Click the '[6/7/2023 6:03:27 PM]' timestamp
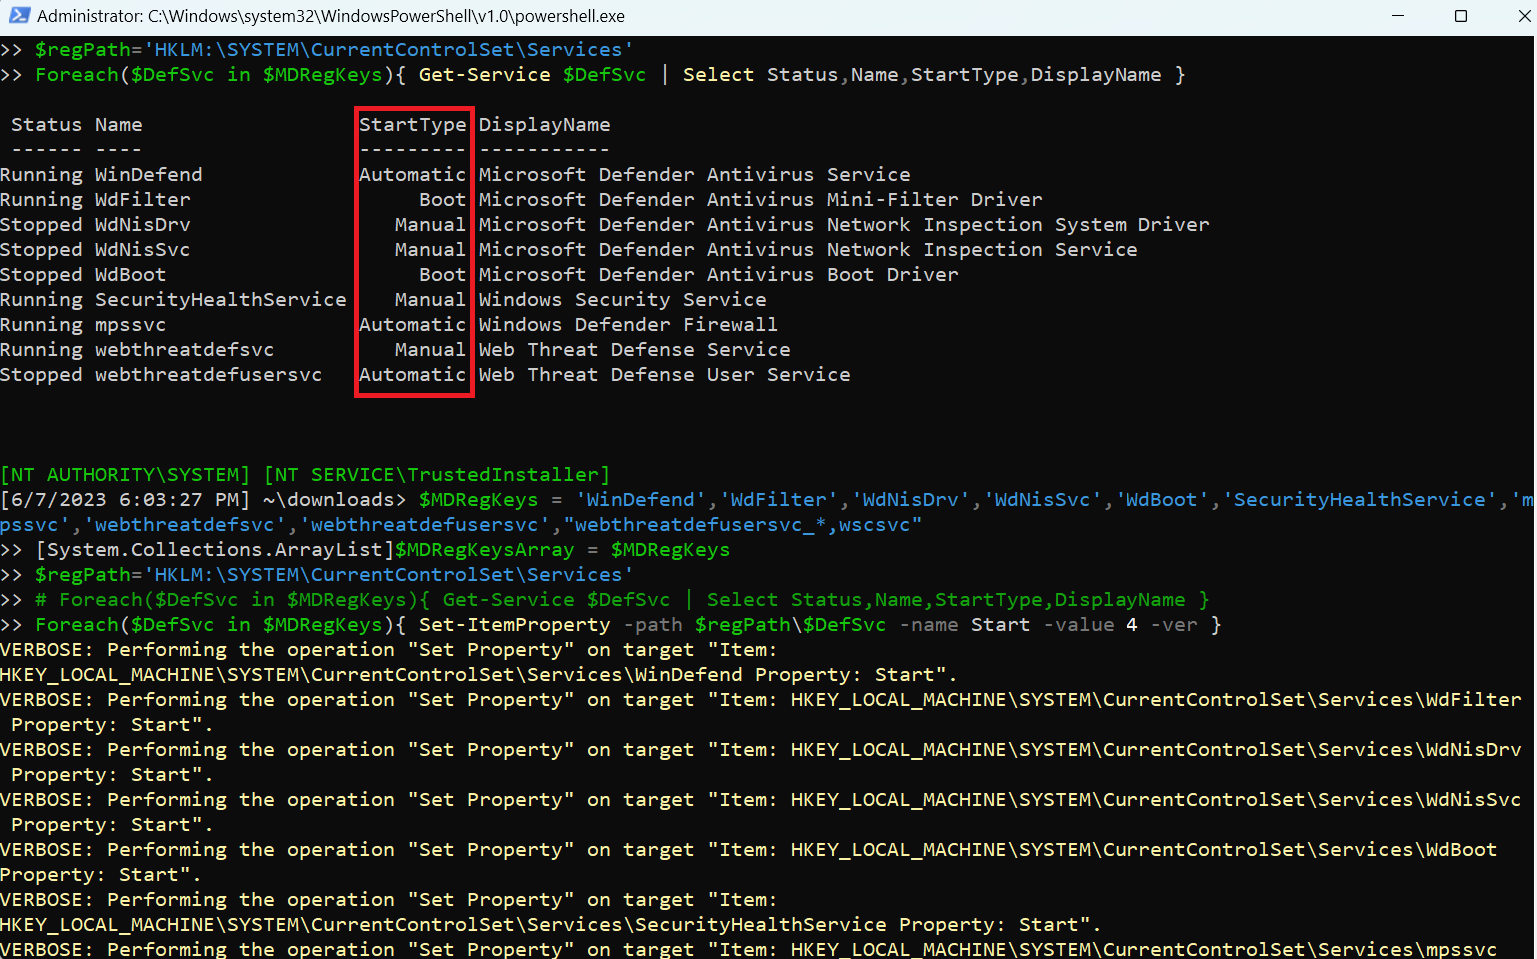This screenshot has width=1537, height=959. [x=125, y=500]
